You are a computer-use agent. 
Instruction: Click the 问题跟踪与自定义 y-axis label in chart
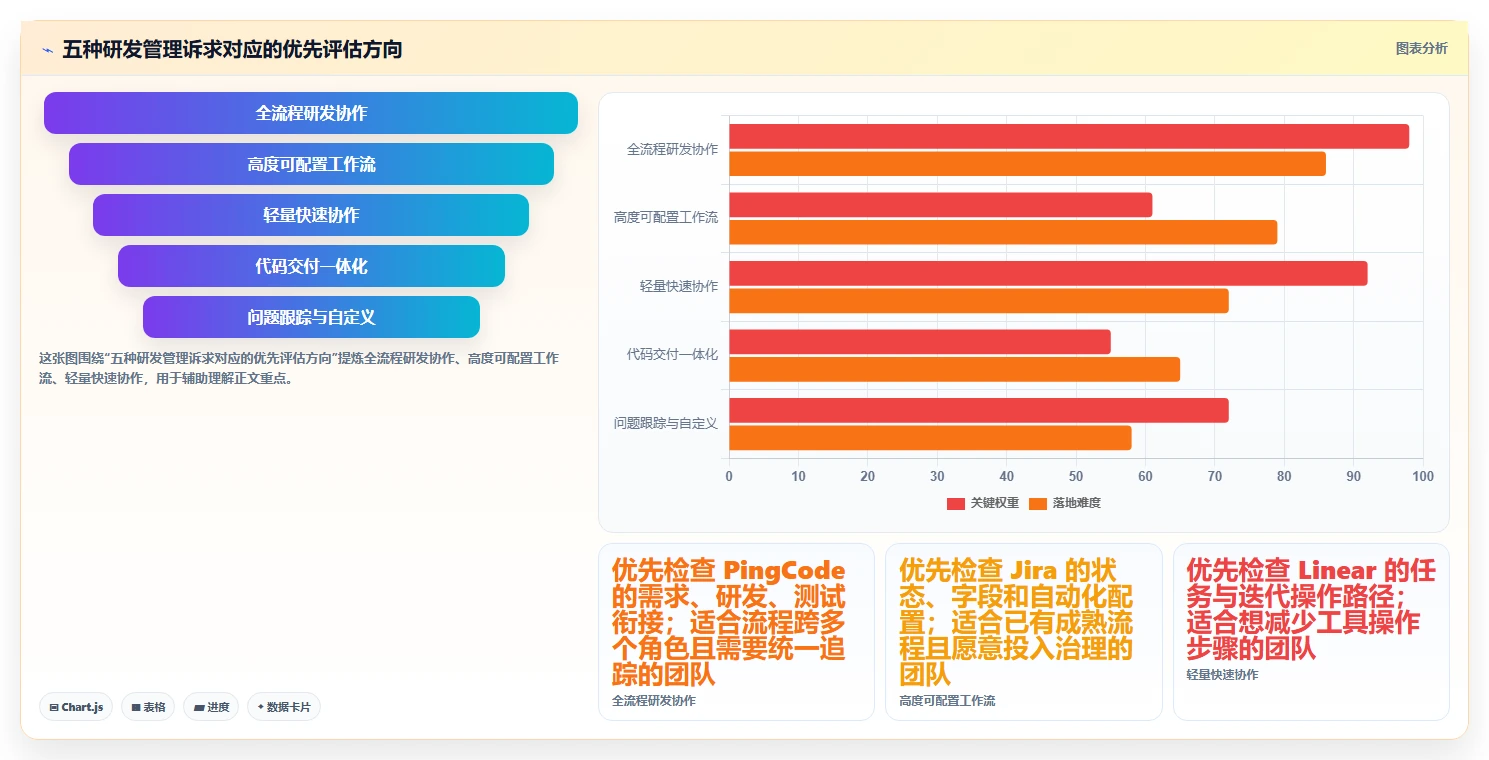tap(666, 423)
